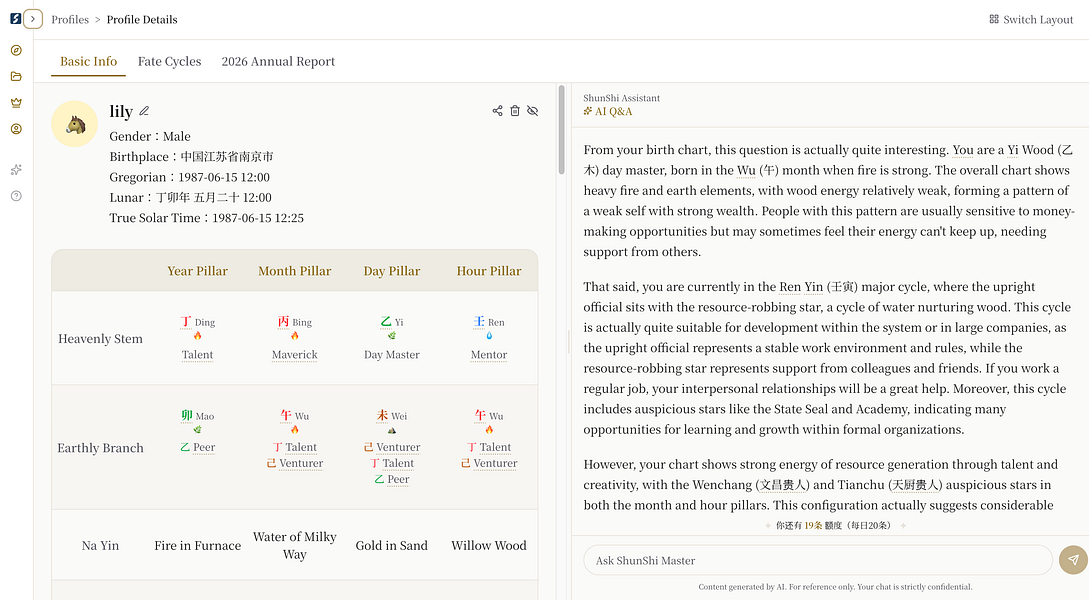This screenshot has width=1089, height=600.
Task: Click the Mao year branch character
Action: coord(187,415)
